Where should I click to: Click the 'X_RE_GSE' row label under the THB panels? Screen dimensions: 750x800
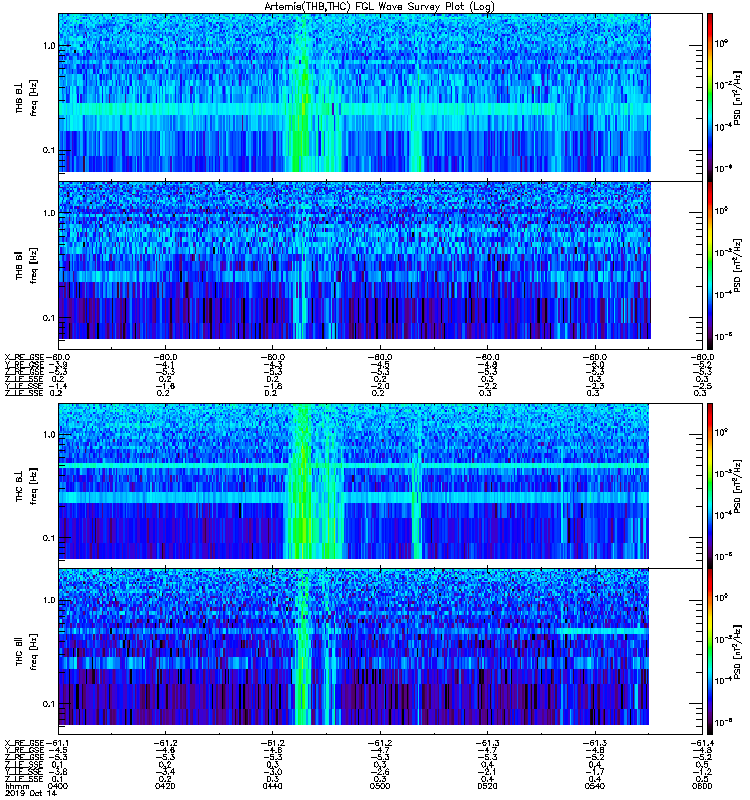click(24, 357)
